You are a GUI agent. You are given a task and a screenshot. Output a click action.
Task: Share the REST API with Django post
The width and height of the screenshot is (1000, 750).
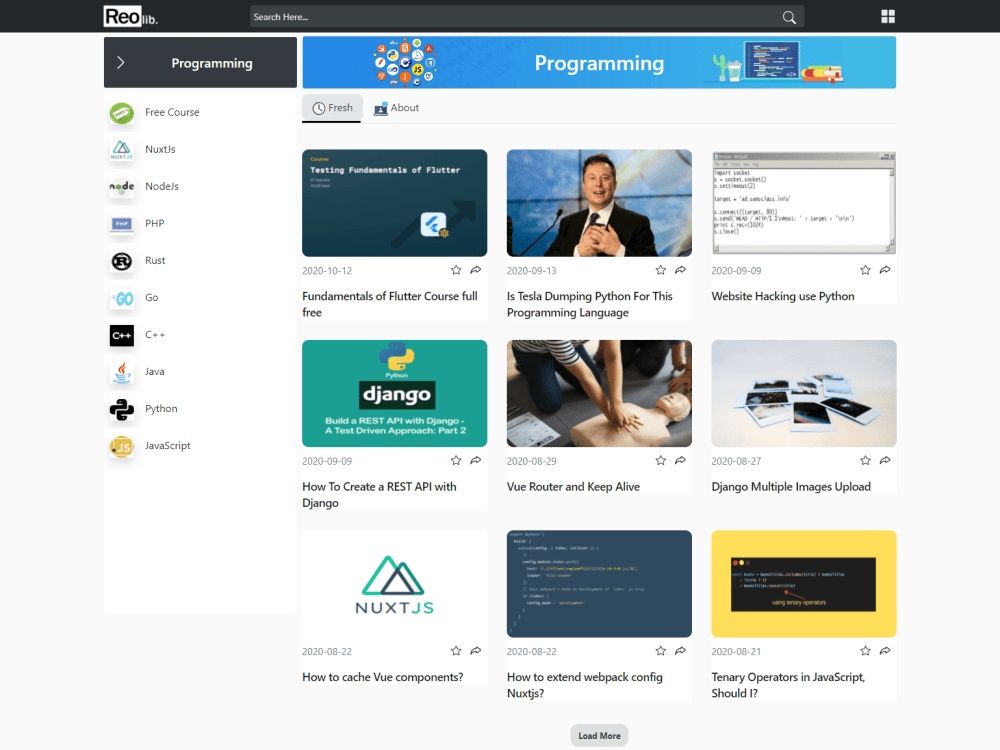(476, 460)
